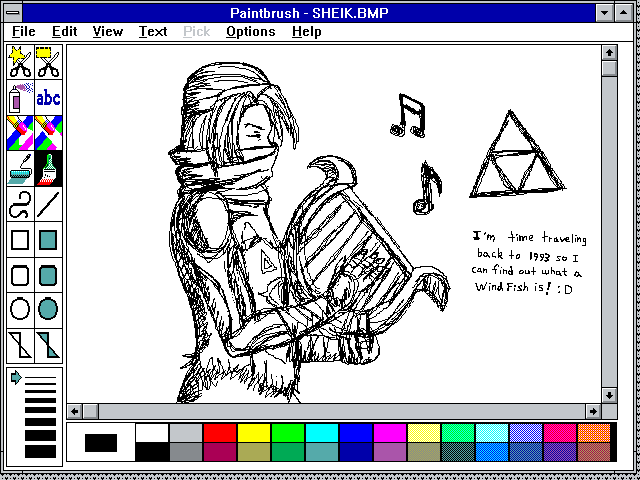Pick the dark gray color swatch

coord(186,452)
